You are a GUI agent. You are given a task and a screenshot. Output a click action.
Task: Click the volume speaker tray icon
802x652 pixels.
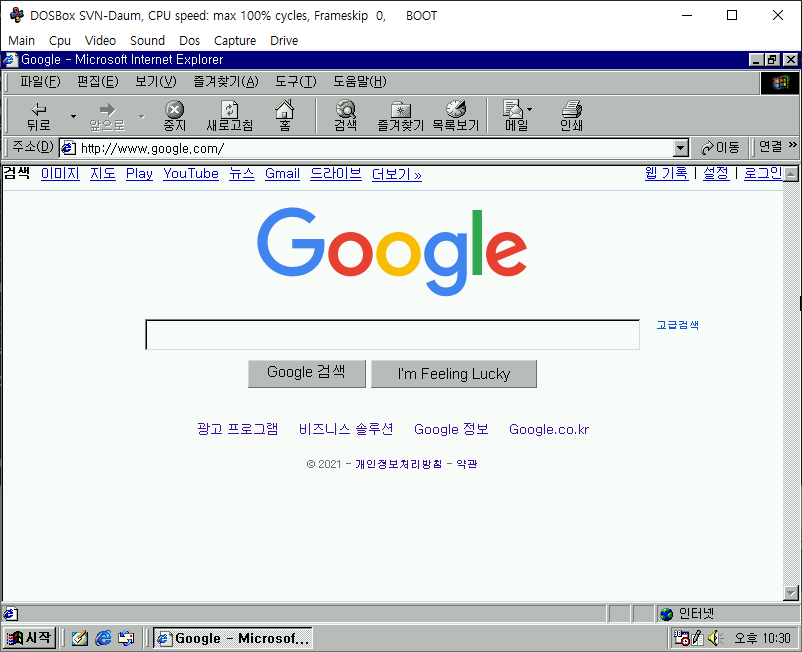[x=716, y=638]
